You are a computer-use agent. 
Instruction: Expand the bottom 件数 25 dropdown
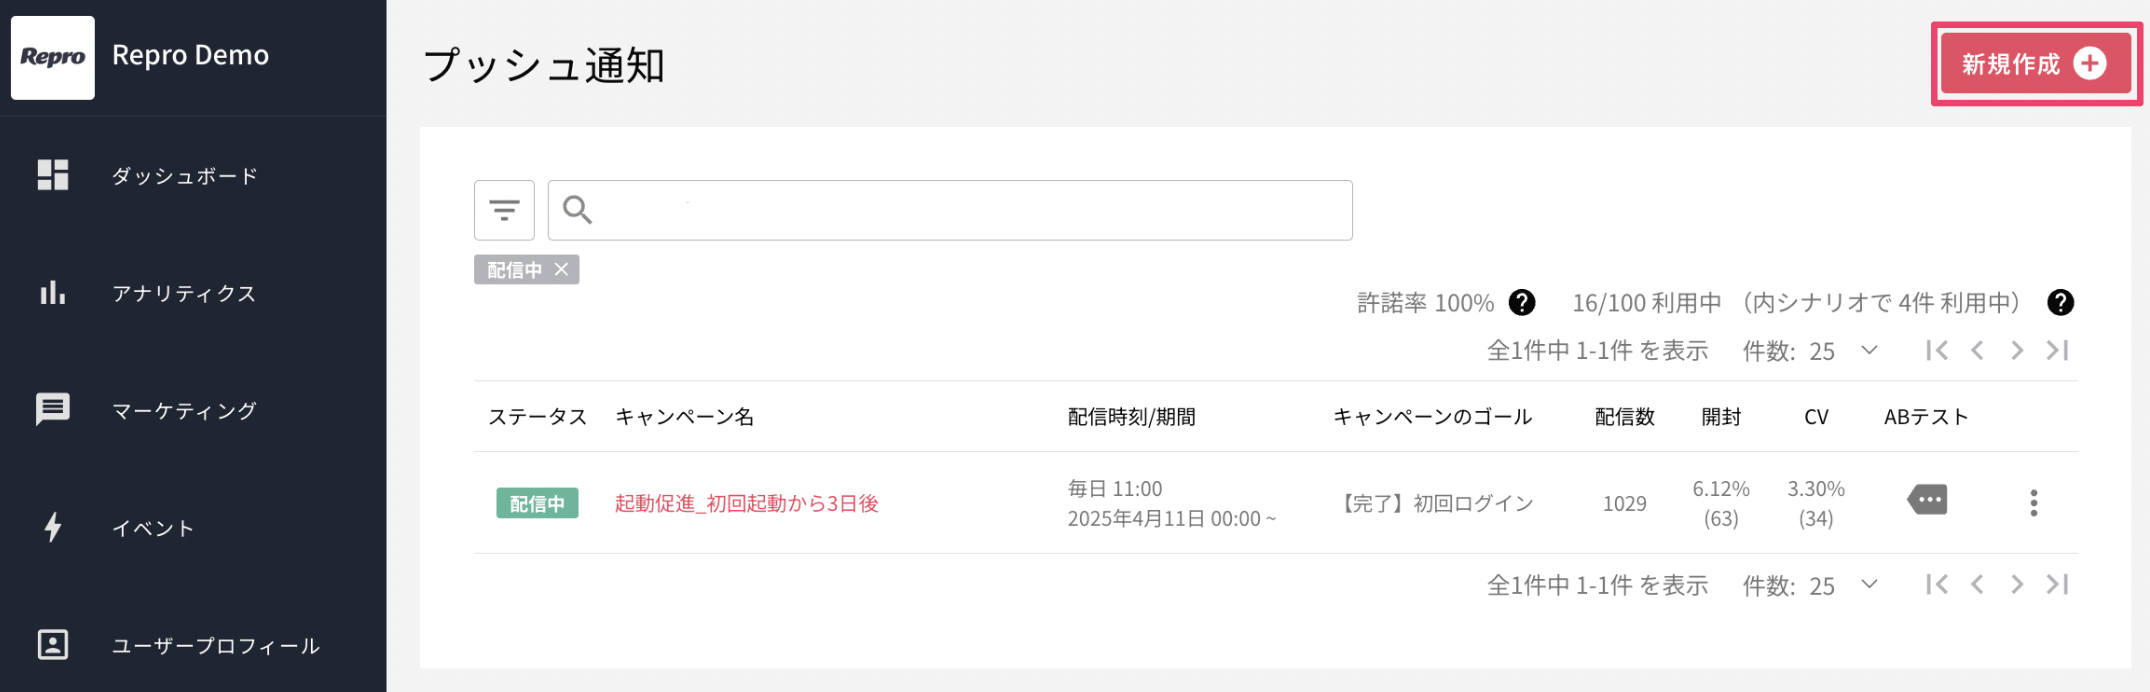1869,584
